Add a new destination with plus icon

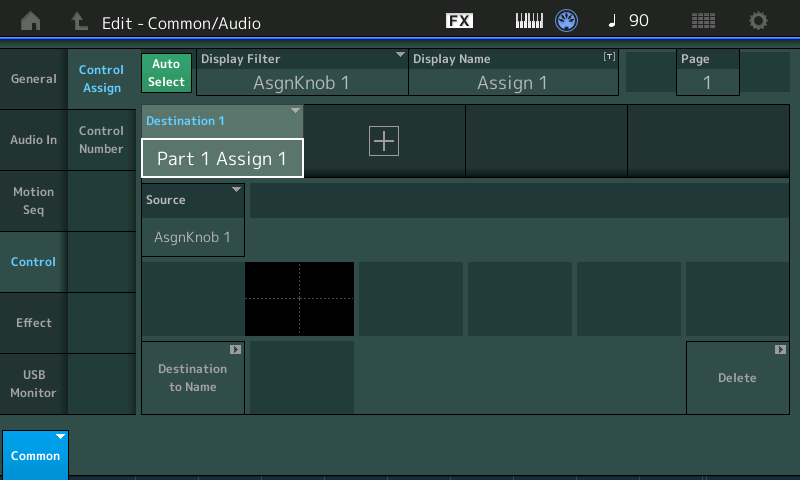(x=384, y=141)
